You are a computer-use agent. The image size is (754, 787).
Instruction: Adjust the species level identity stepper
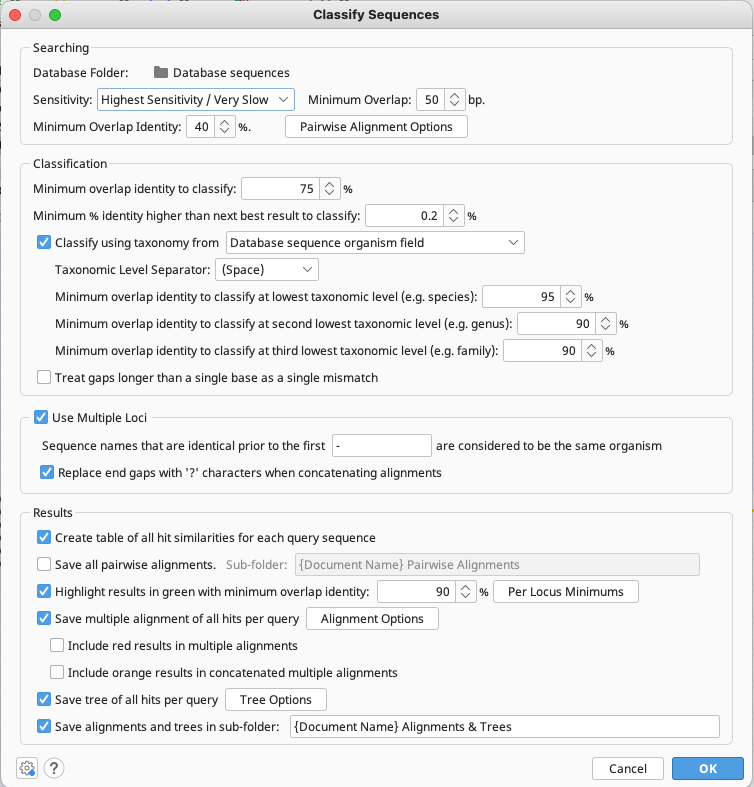click(570, 297)
